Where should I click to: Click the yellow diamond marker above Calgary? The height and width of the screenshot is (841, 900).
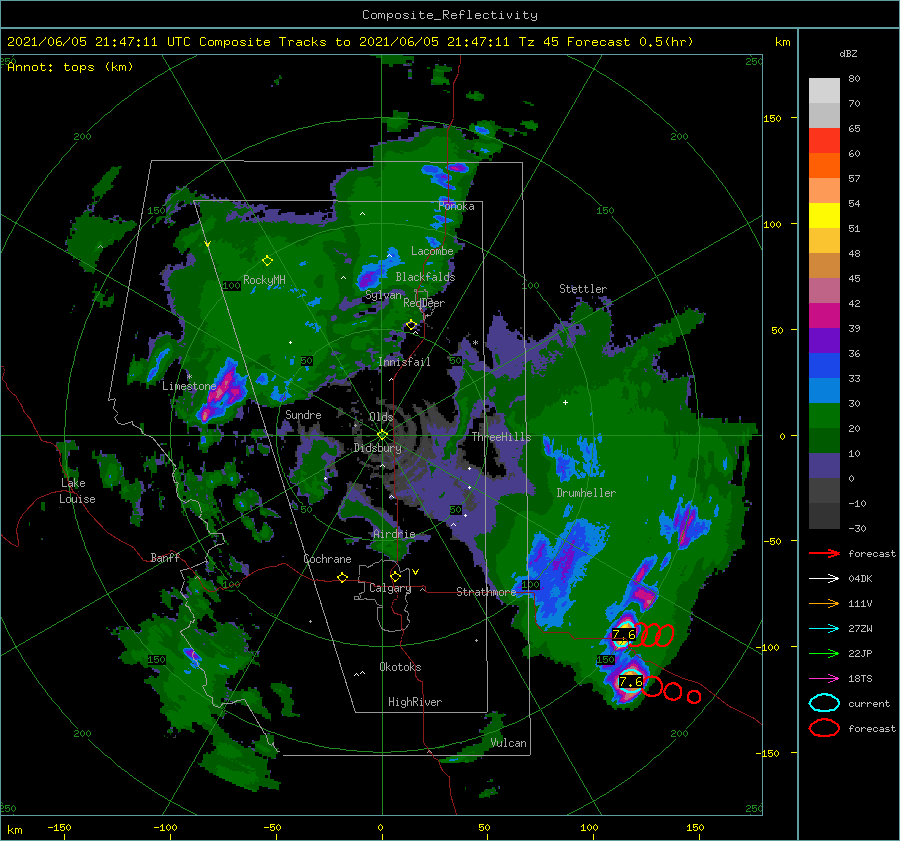click(x=395, y=576)
